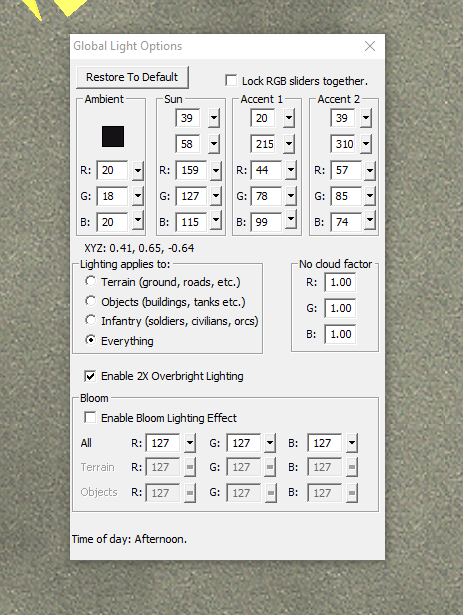Open Sun G value dropdown arrow
Image resolution: width=463 pixels, height=615 pixels.
click(x=216, y=196)
